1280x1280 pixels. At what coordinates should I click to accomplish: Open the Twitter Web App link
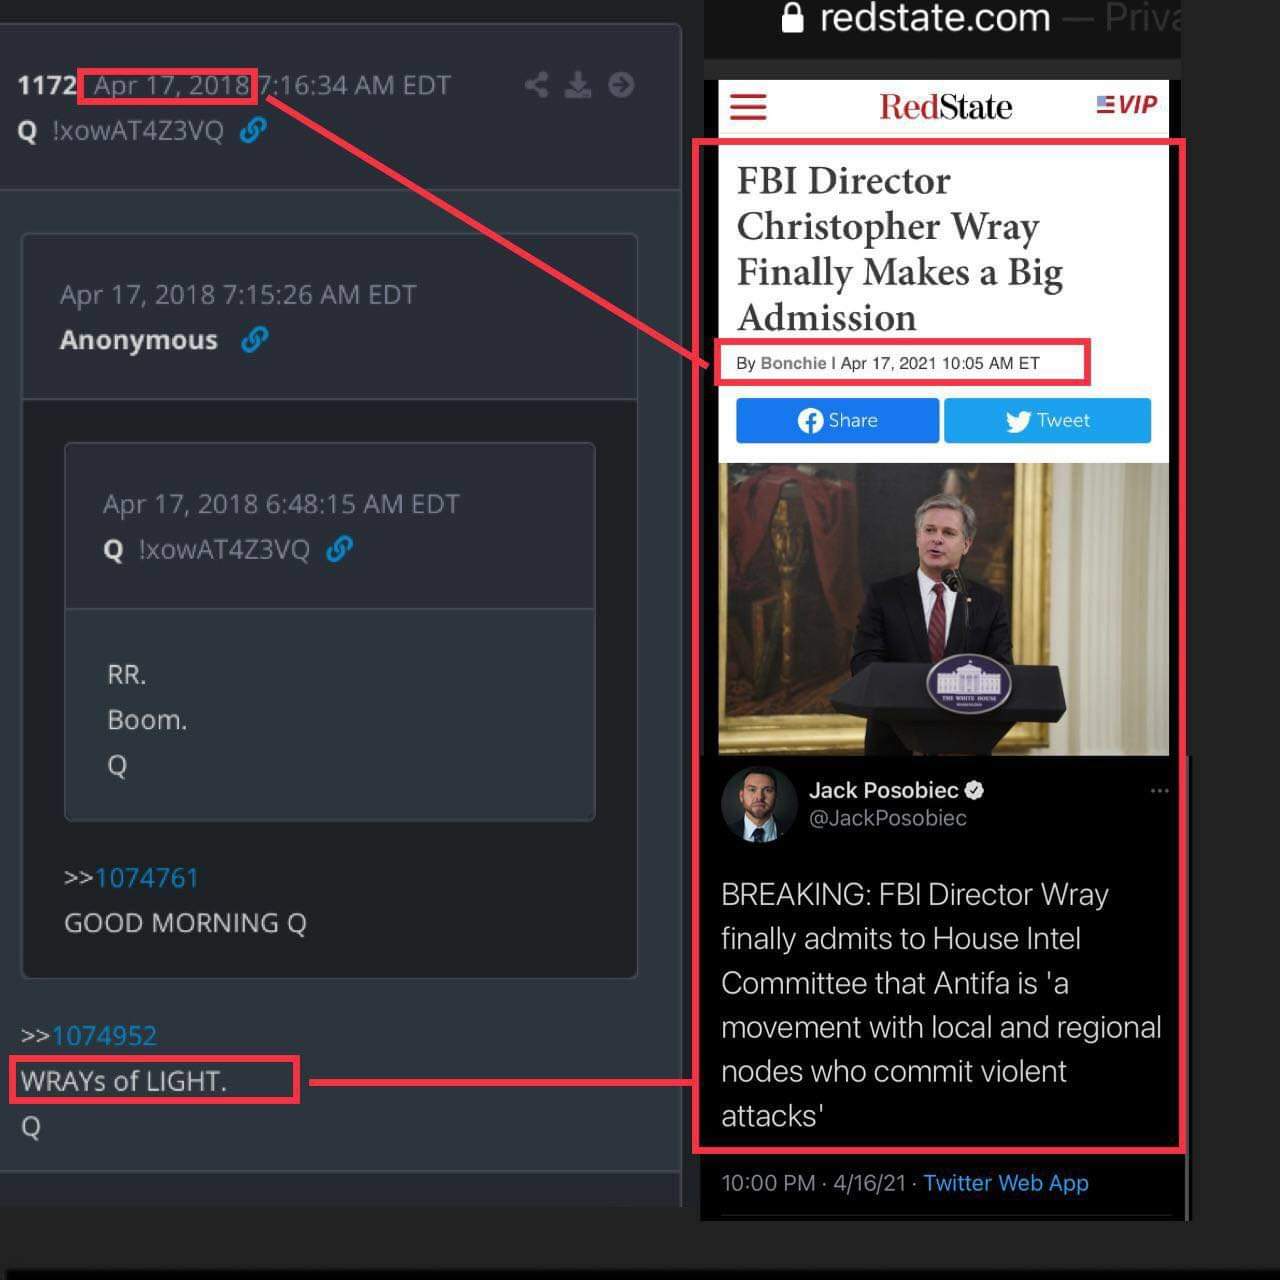[1005, 1183]
